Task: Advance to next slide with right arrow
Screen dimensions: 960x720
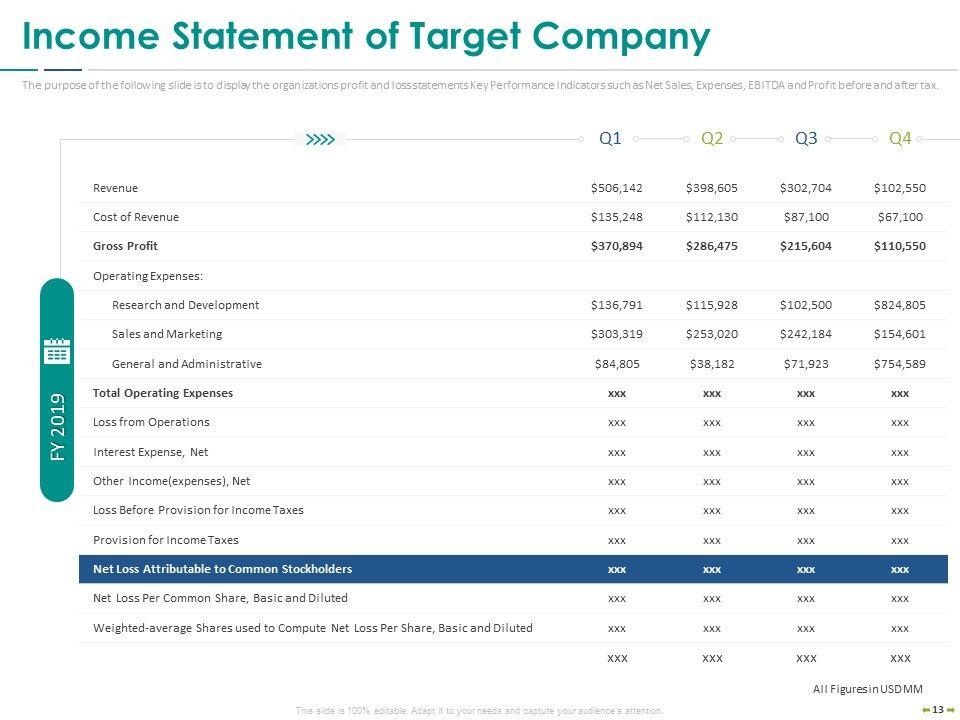Action: (x=951, y=710)
